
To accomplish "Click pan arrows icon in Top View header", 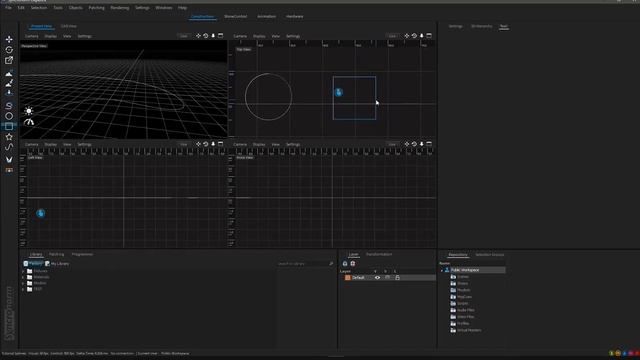I will click(407, 36).
